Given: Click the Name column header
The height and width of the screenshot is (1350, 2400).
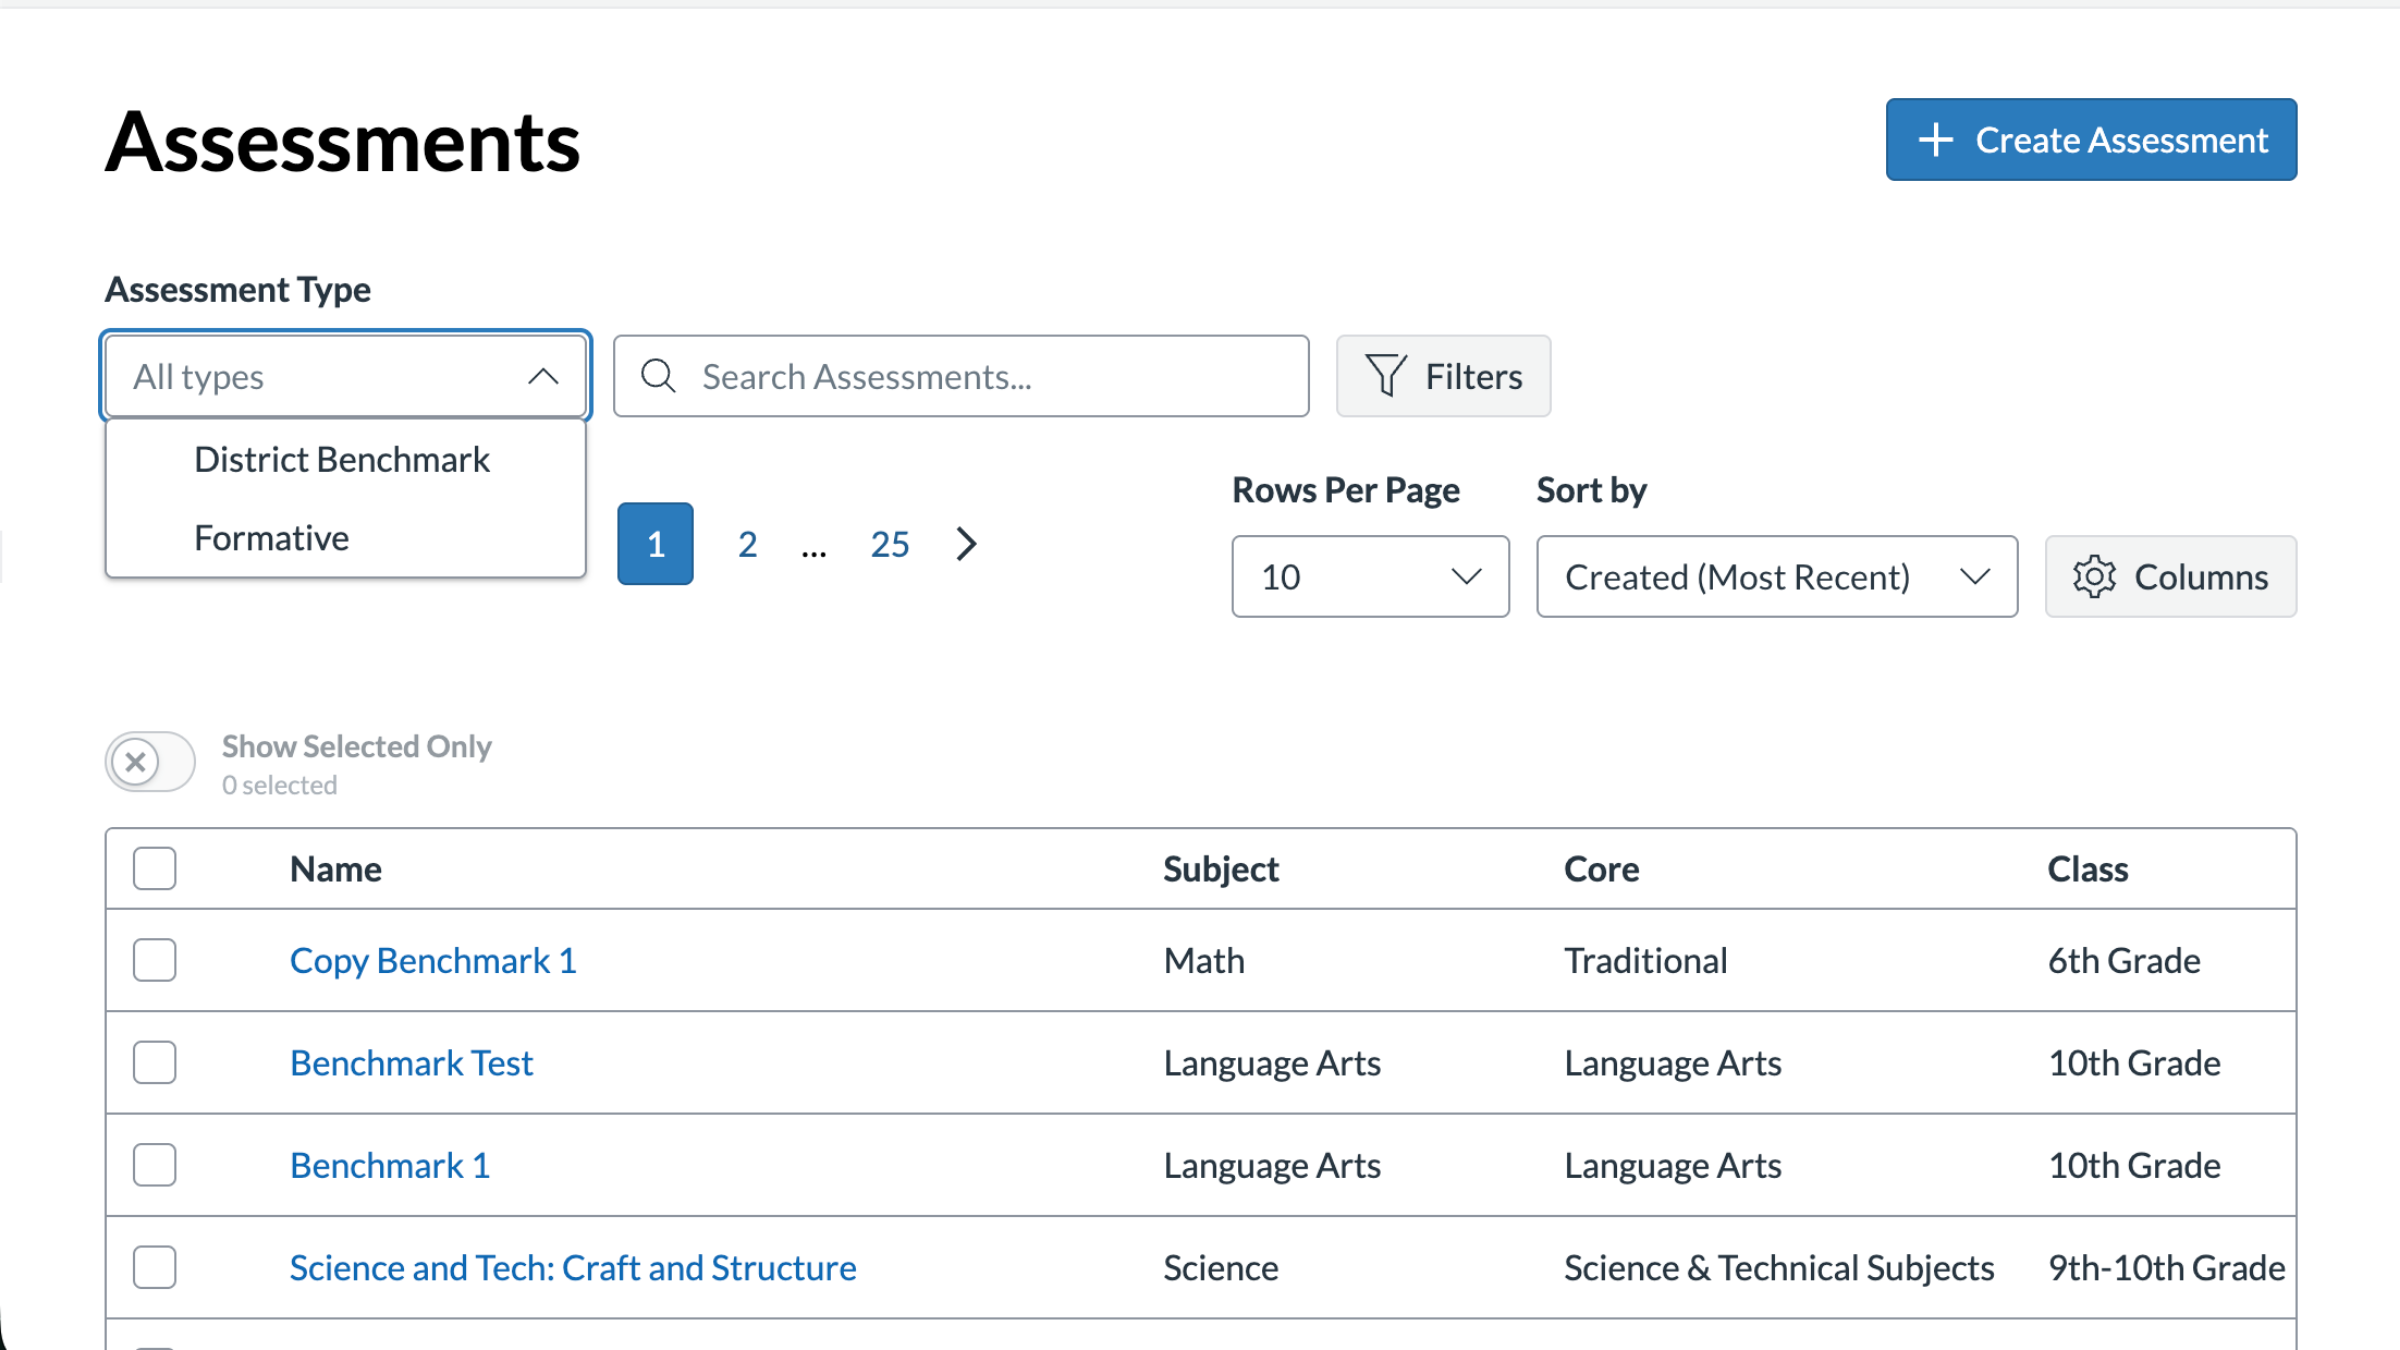Looking at the screenshot, I should pos(336,869).
